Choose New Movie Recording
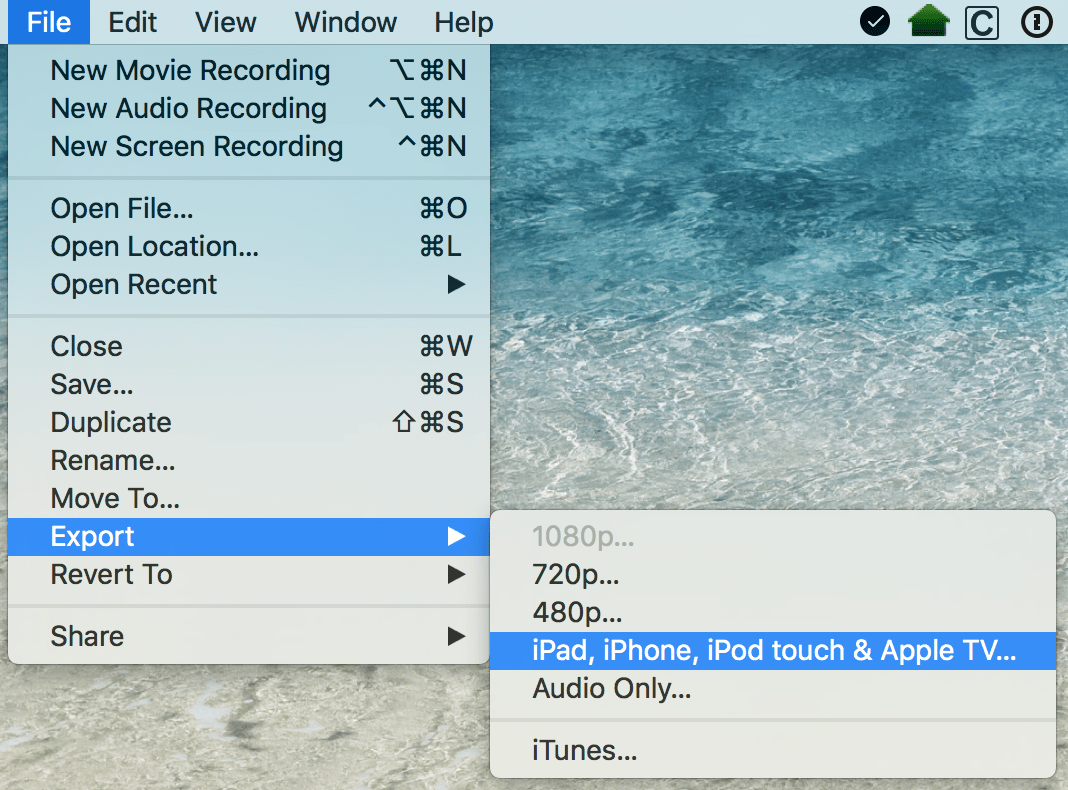The image size is (1068, 790). click(249, 70)
